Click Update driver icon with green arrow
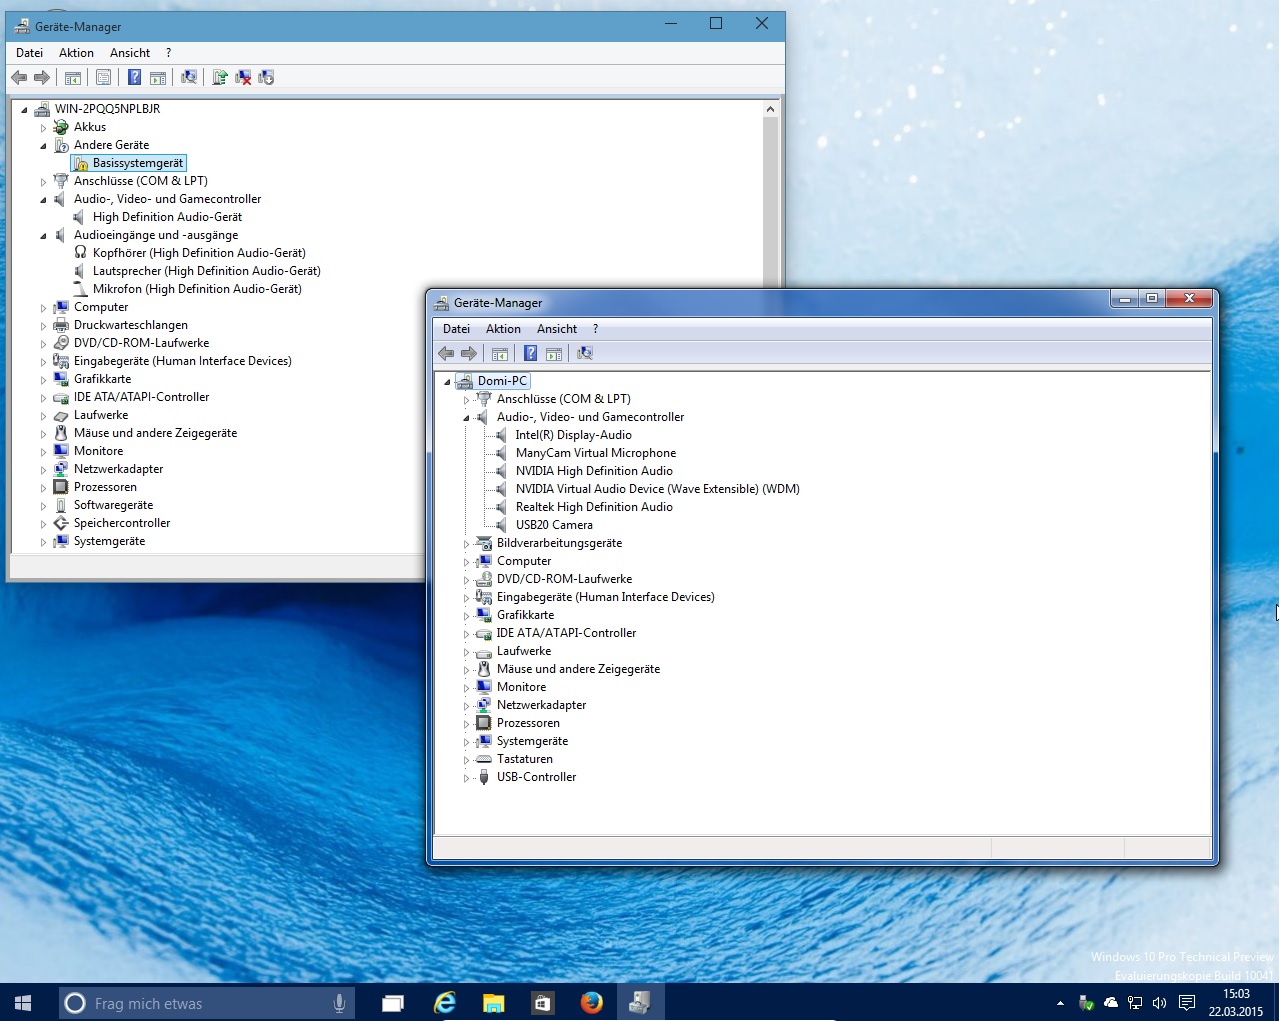Viewport: 1279px width, 1021px height. pyautogui.click(x=220, y=78)
